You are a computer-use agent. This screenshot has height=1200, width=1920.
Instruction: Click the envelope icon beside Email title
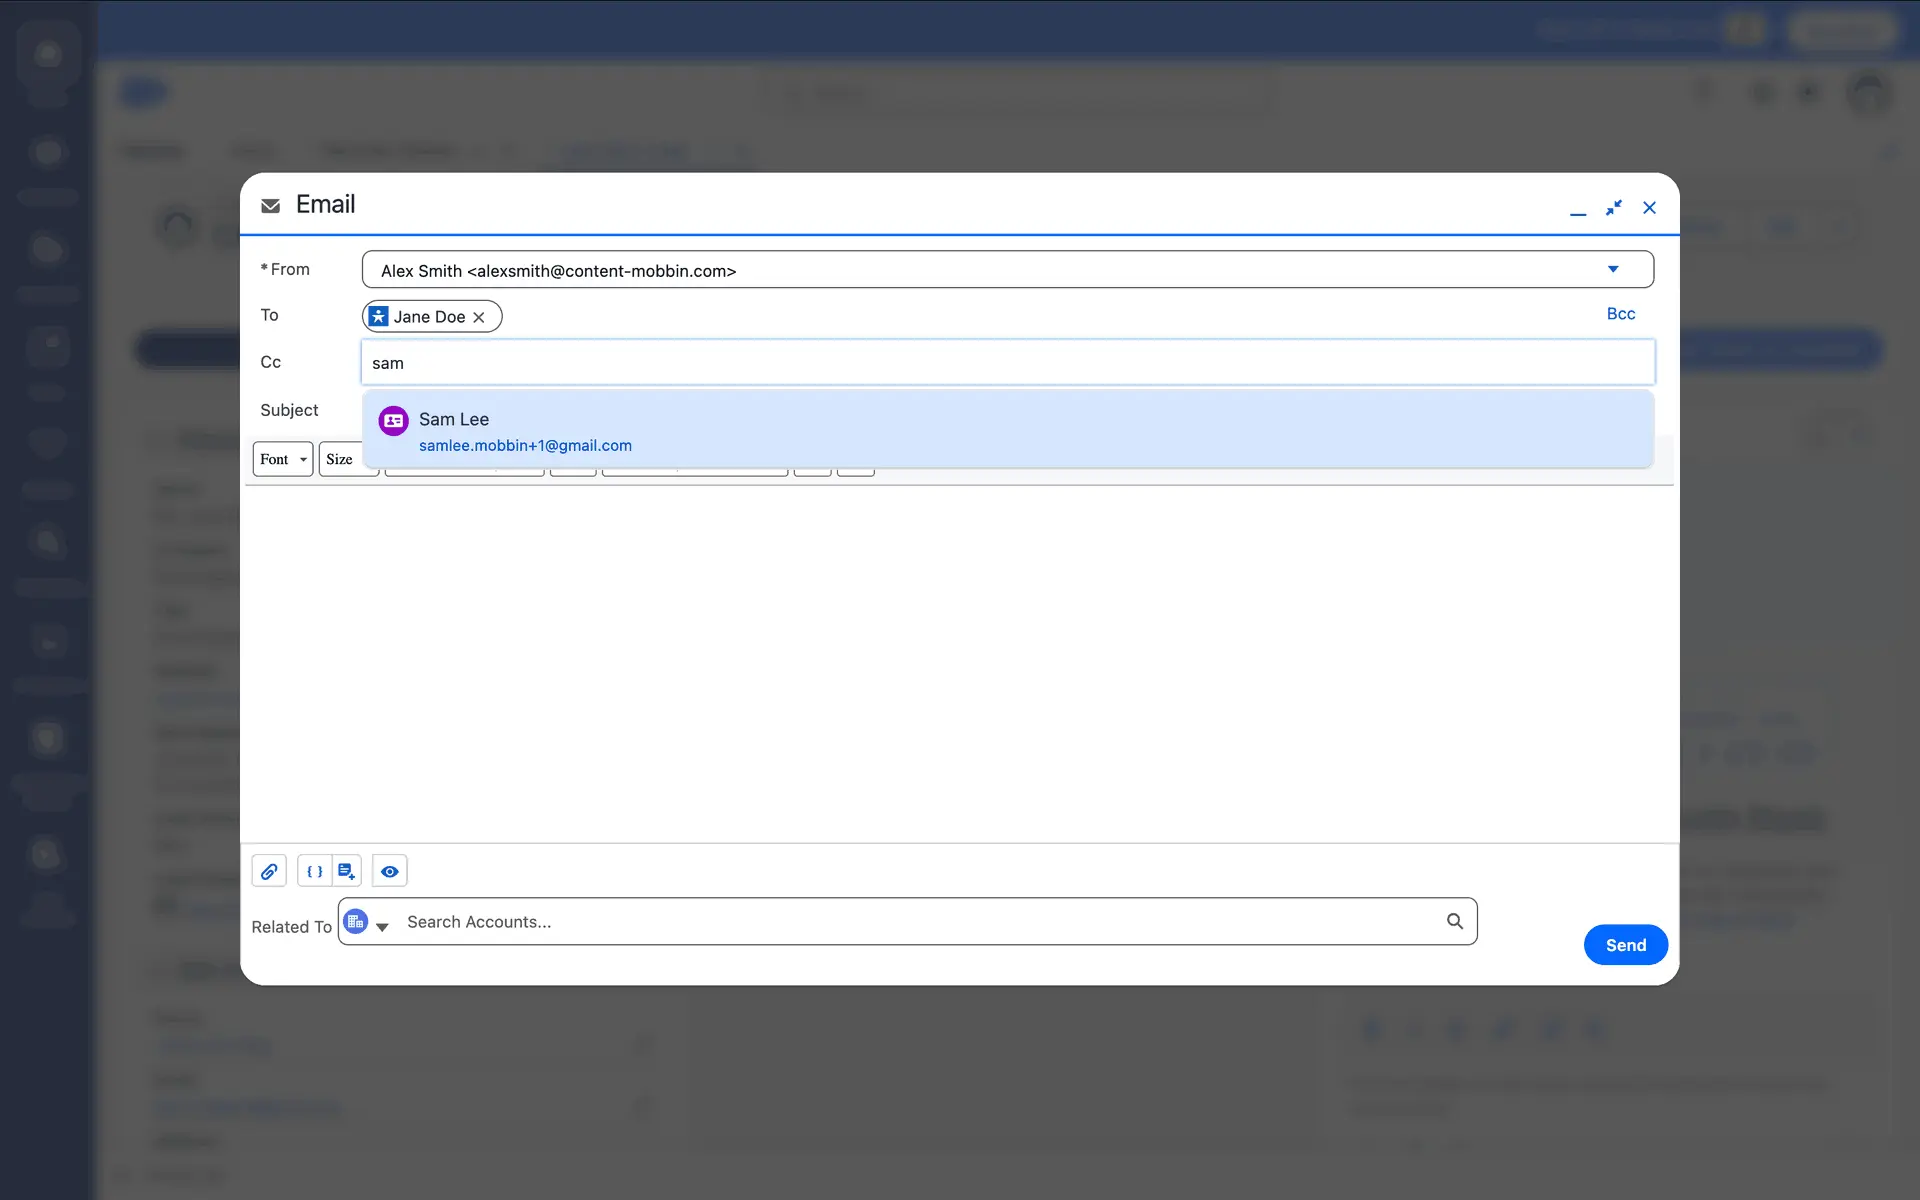pos(270,206)
